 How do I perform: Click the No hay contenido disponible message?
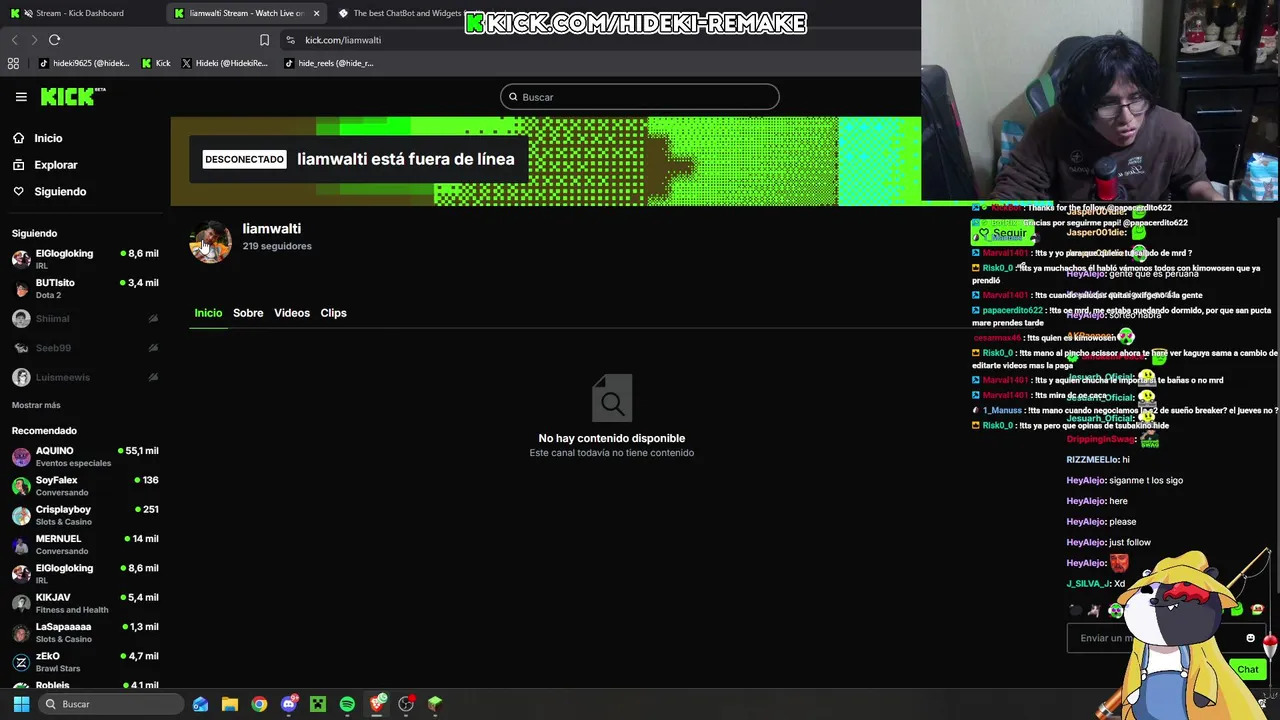pos(611,438)
